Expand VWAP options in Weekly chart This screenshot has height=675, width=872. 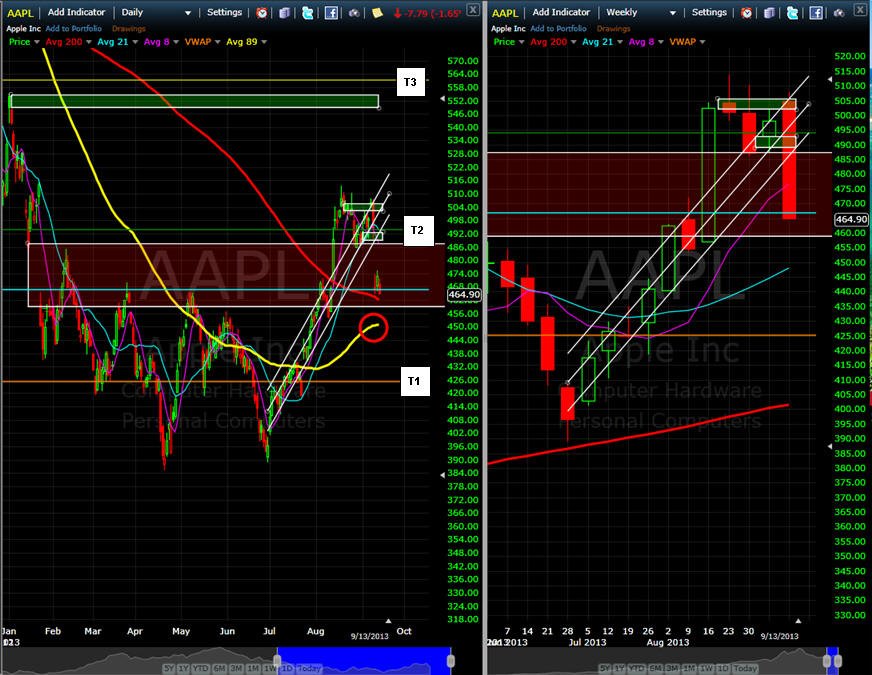click(x=702, y=42)
